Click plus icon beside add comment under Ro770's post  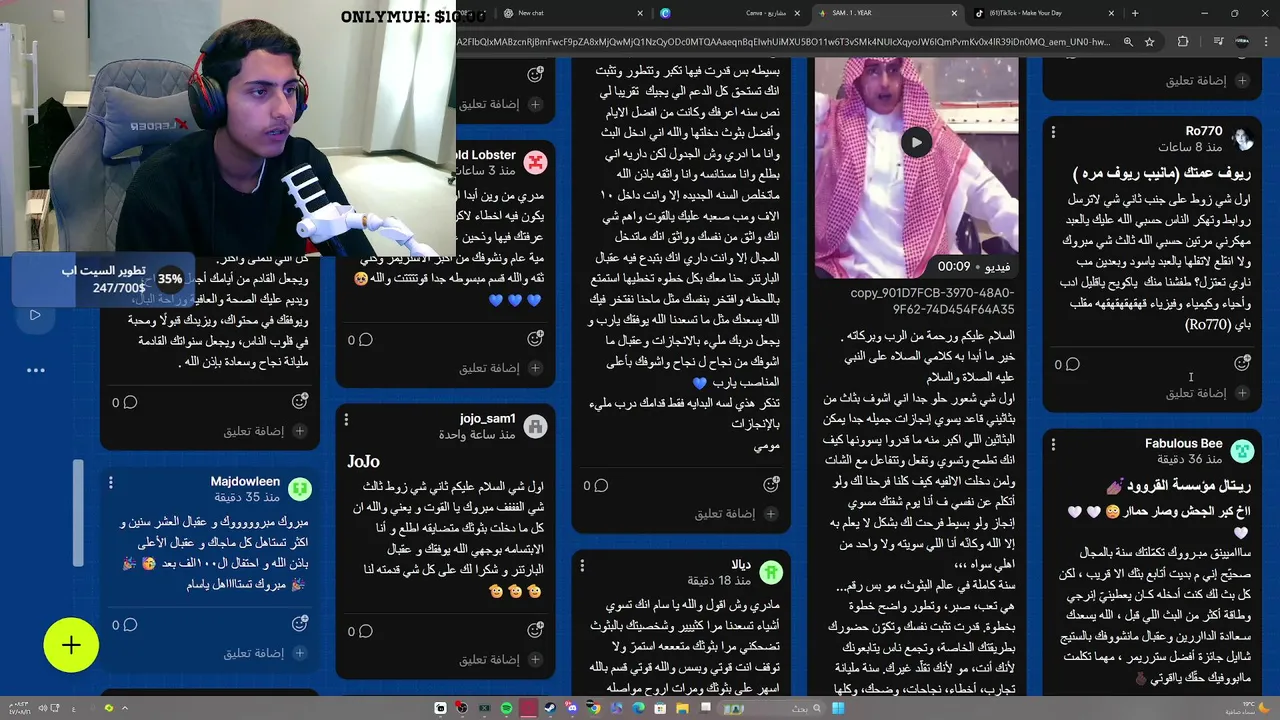(1242, 393)
